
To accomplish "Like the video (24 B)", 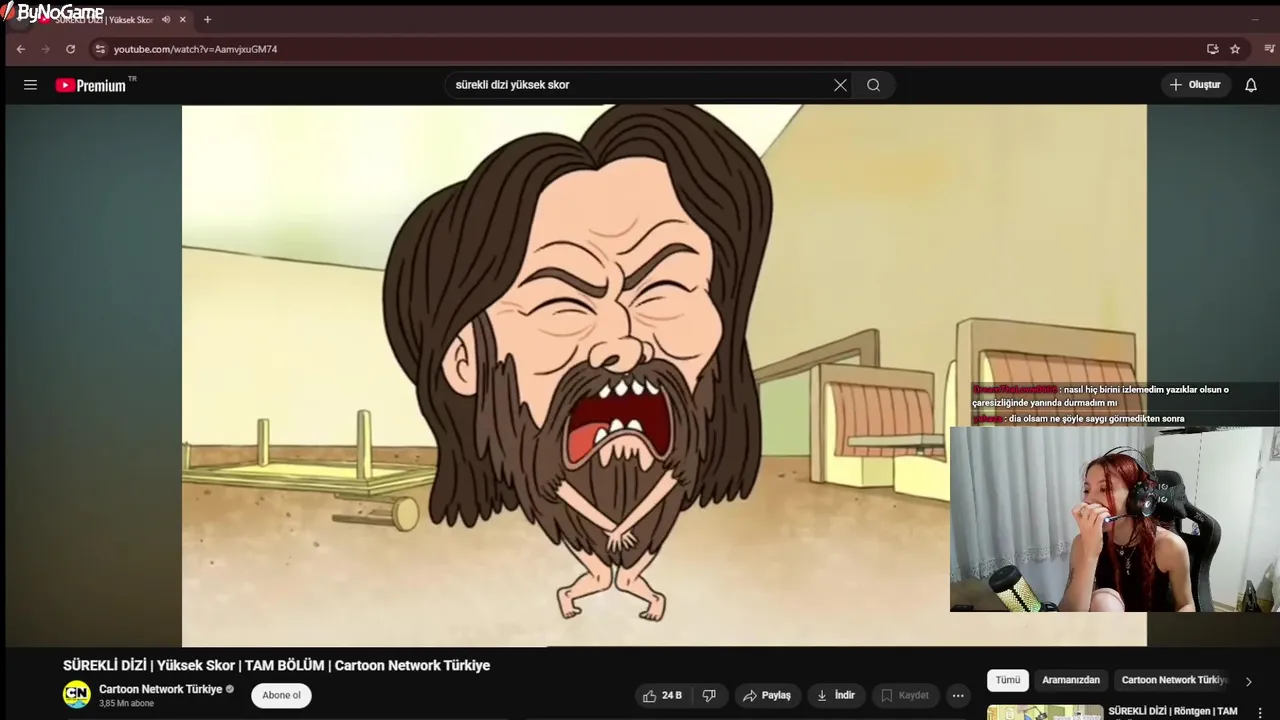I will pos(662,695).
